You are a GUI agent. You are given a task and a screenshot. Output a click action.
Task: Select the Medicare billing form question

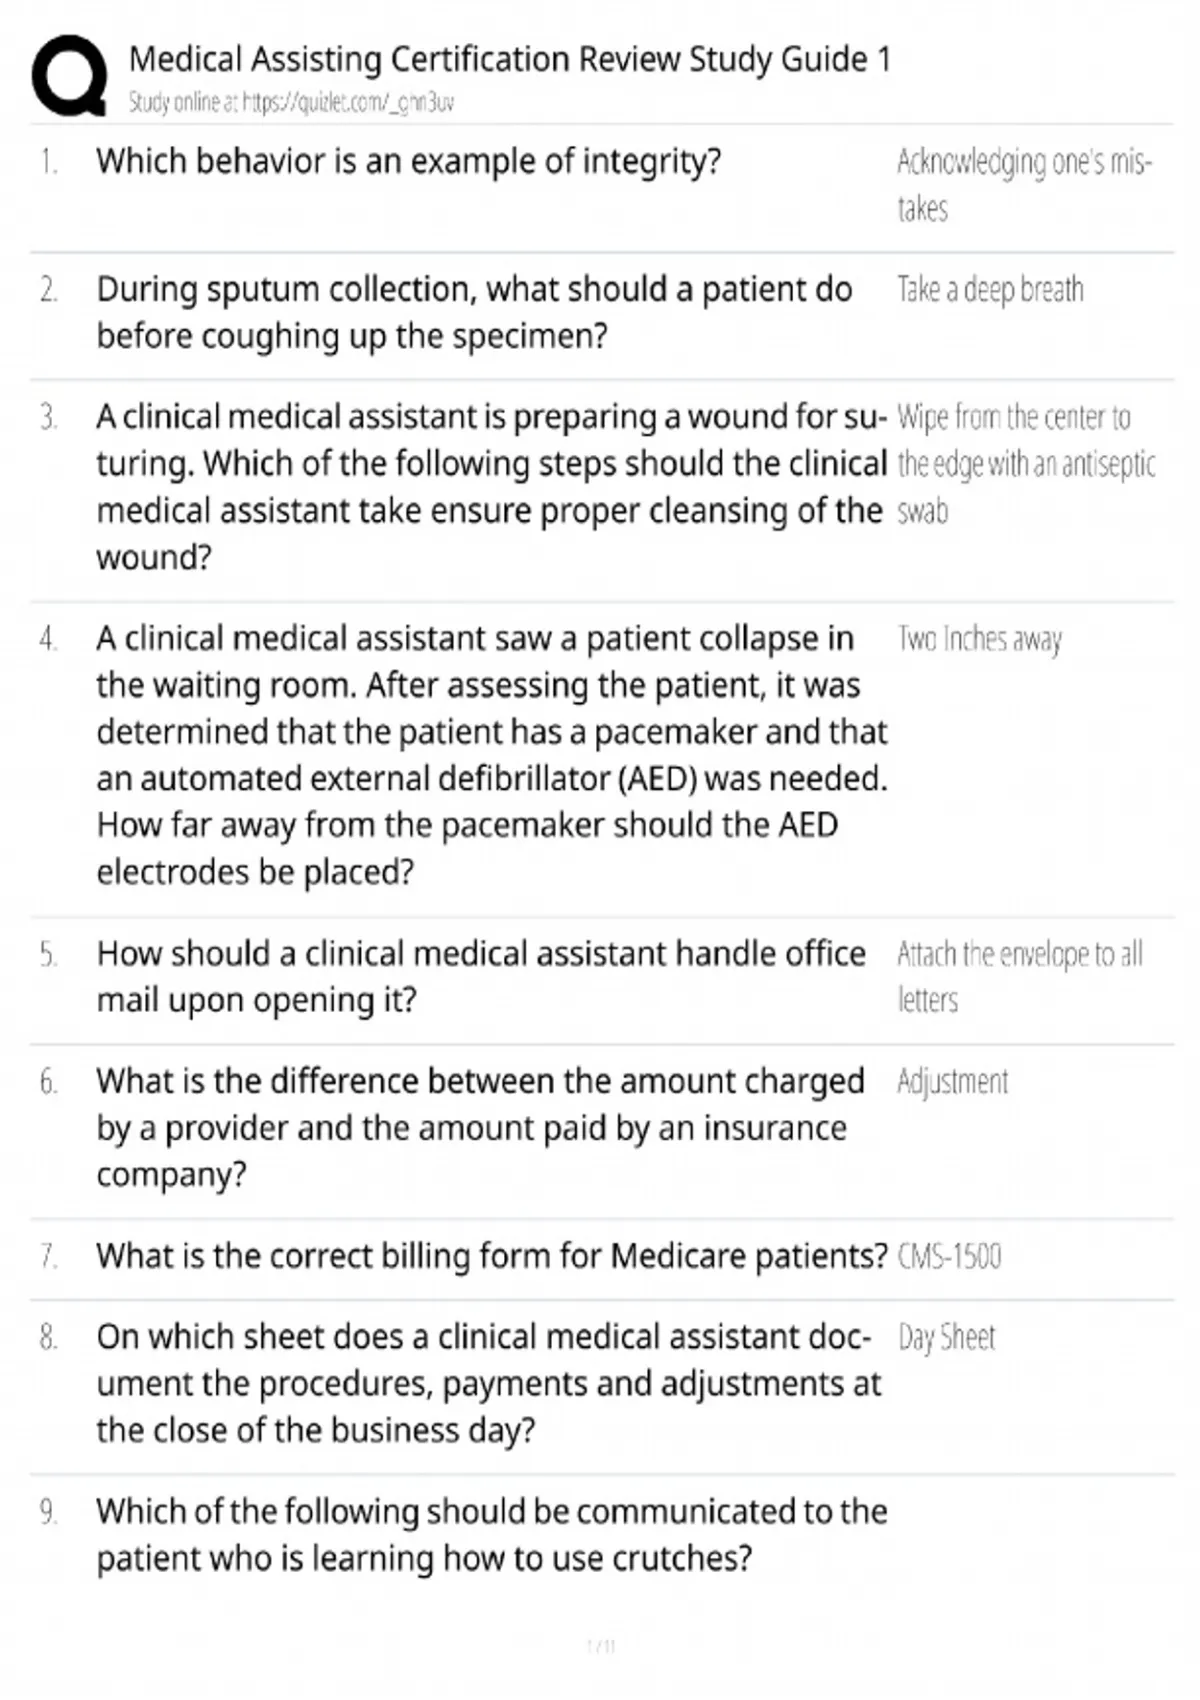[x=491, y=1256]
